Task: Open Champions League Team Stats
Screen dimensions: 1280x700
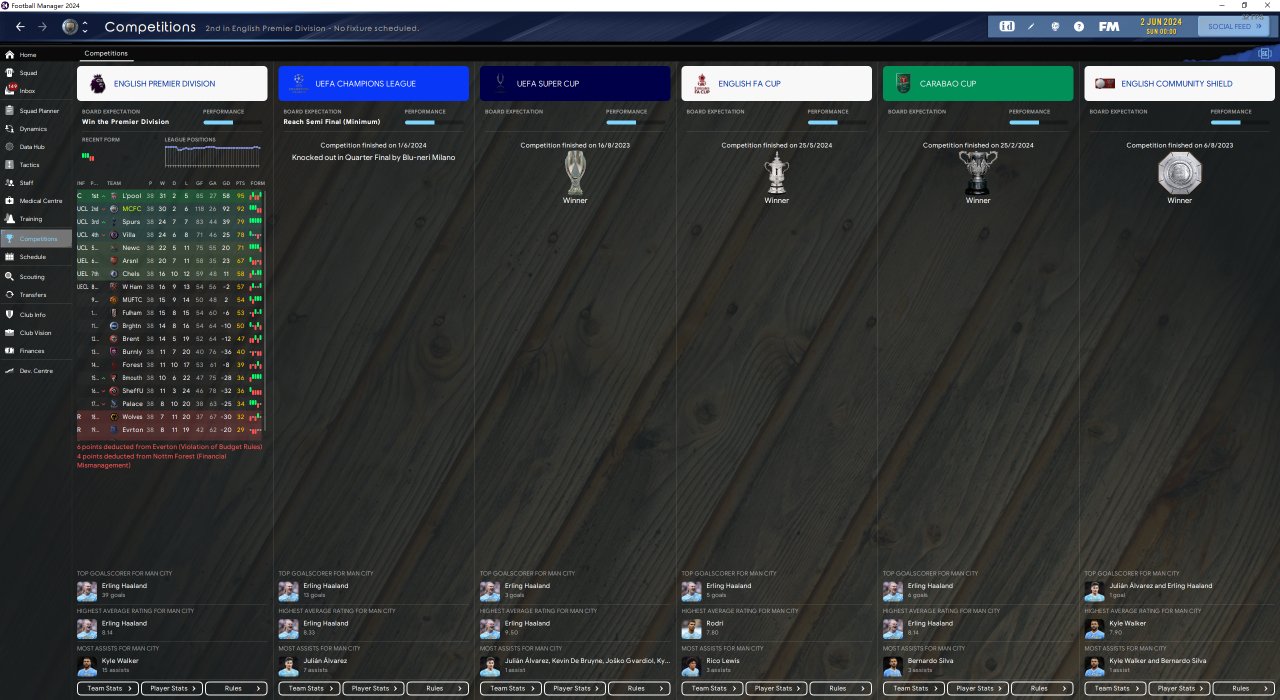Action: click(309, 688)
